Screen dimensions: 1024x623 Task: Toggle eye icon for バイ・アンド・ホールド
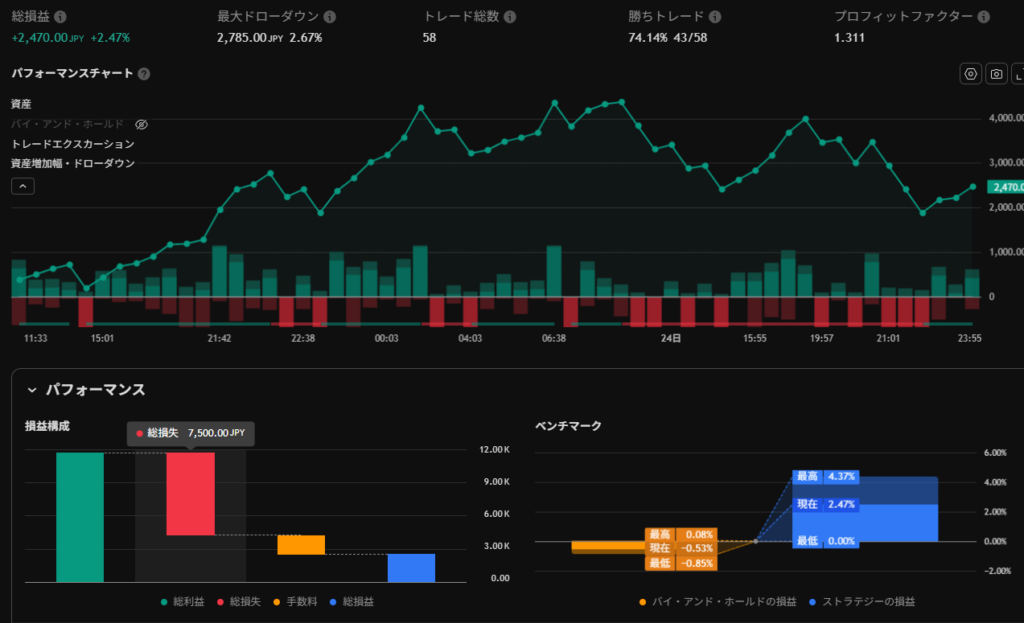141,124
